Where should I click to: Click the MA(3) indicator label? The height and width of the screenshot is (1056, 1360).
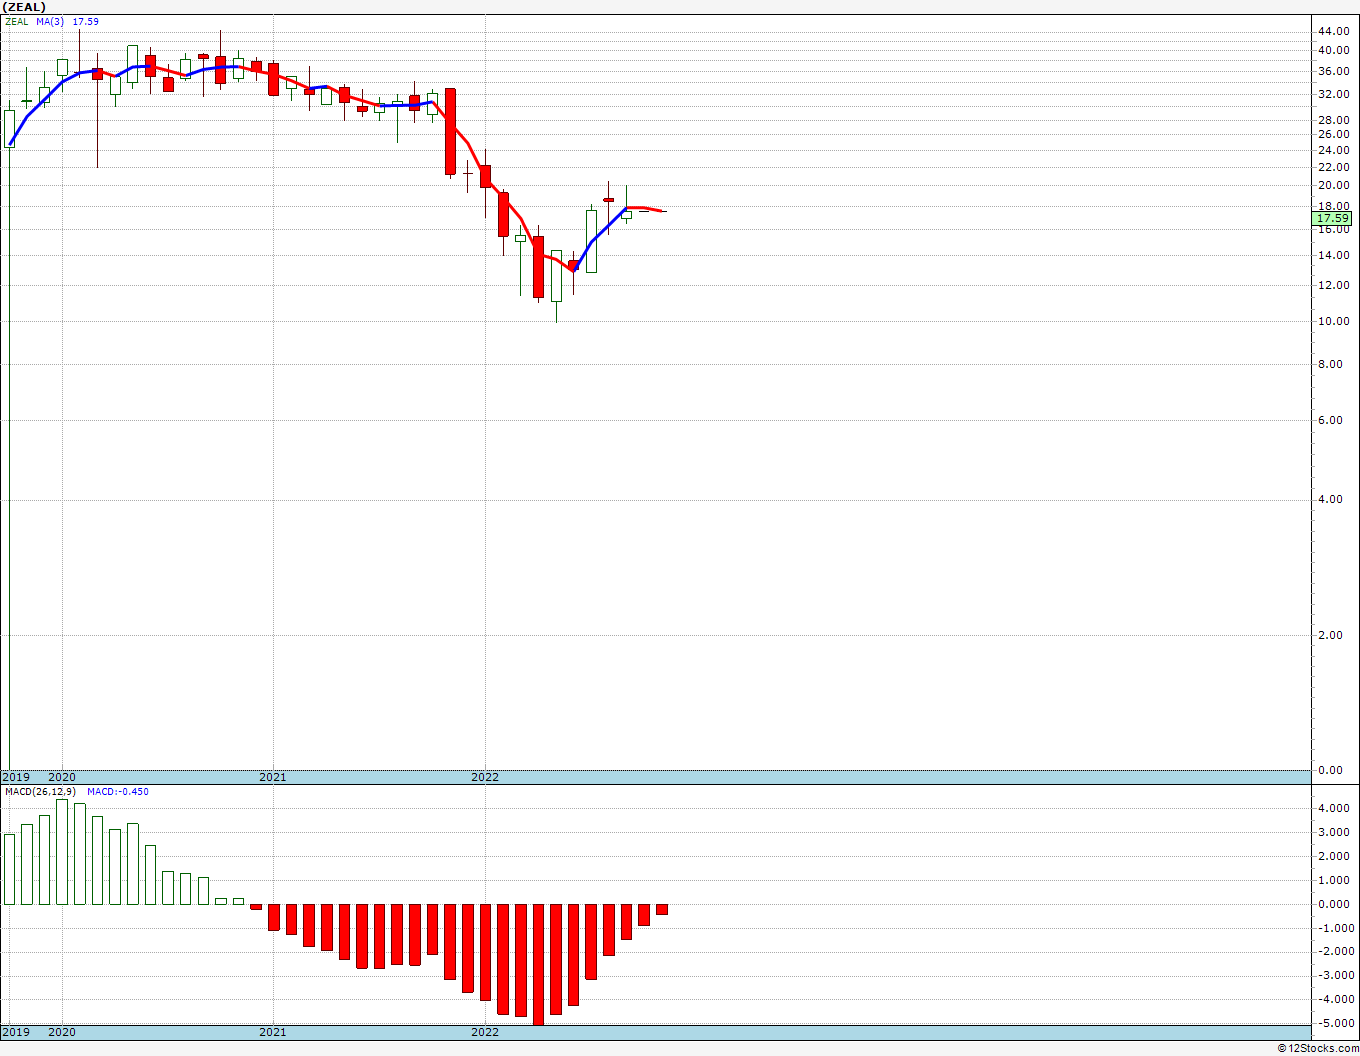(51, 21)
